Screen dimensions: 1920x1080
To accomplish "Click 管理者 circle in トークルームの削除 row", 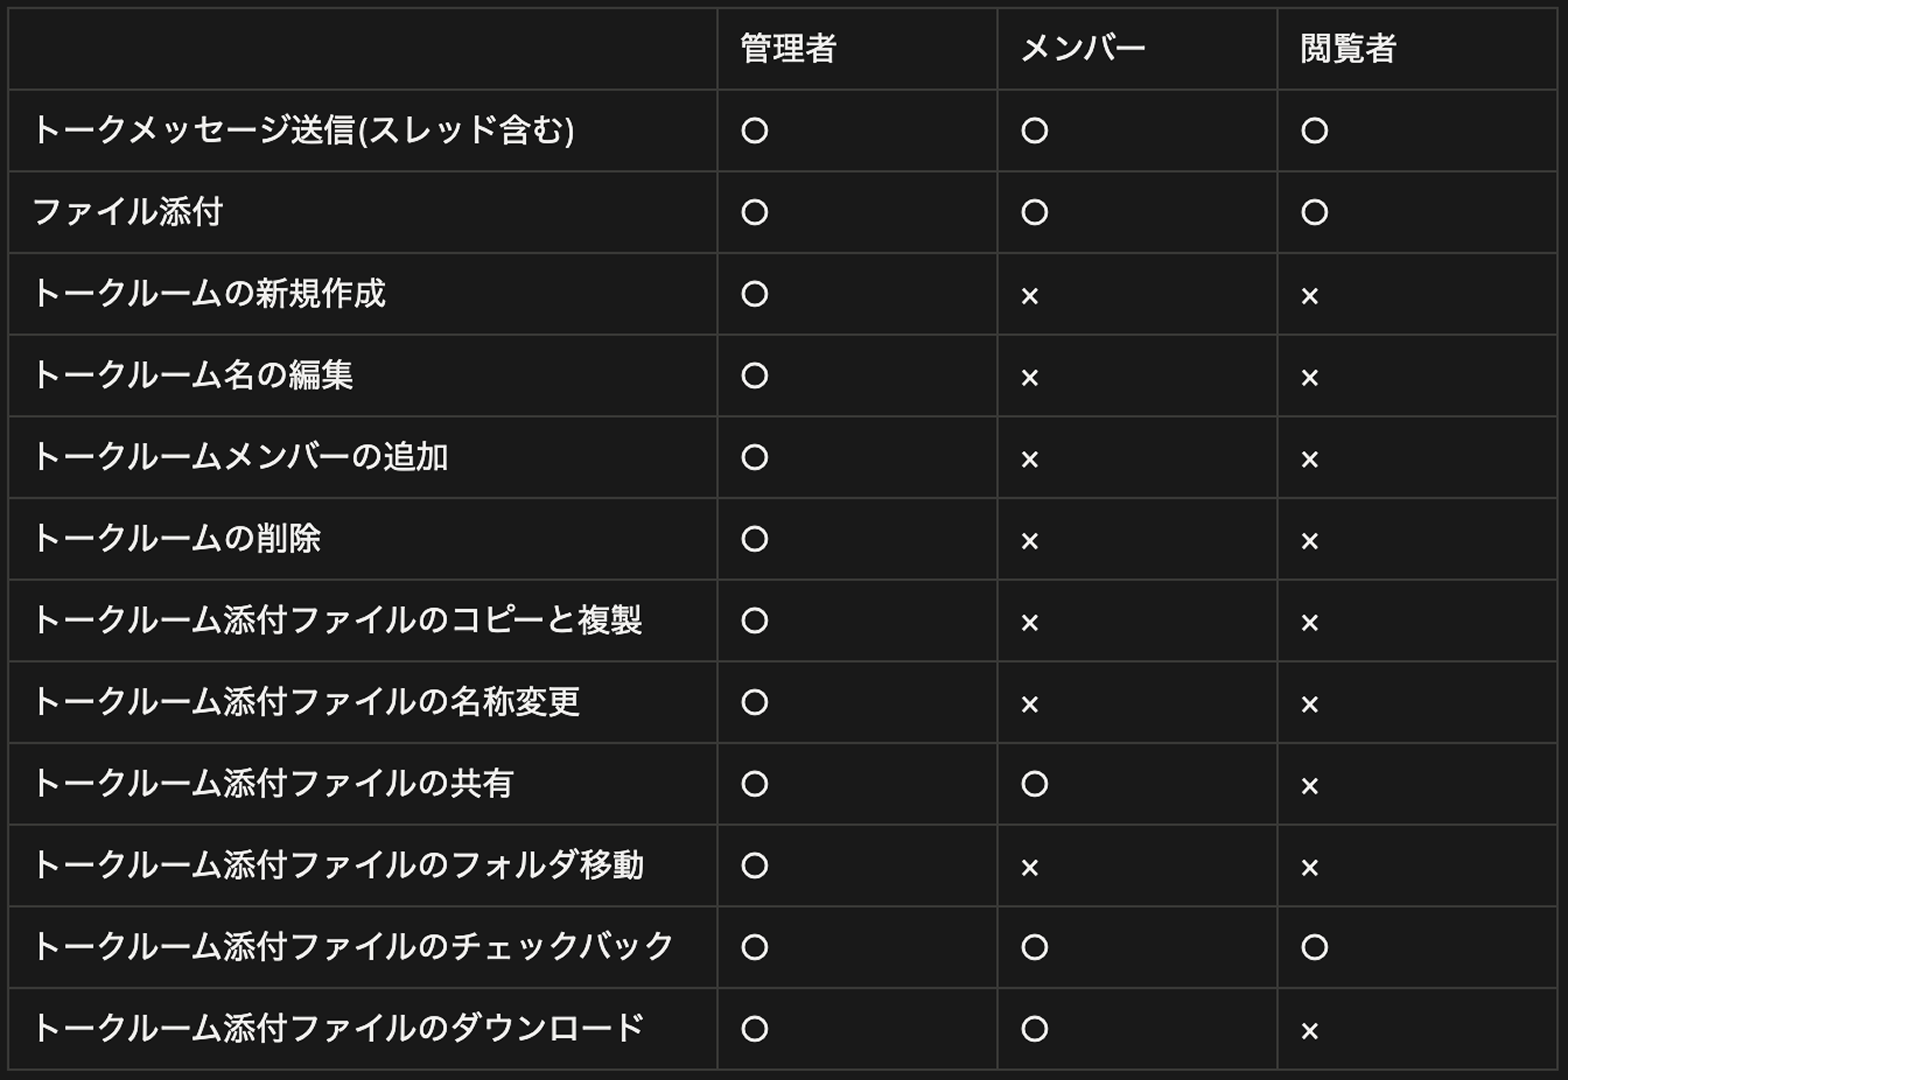I will click(x=755, y=539).
